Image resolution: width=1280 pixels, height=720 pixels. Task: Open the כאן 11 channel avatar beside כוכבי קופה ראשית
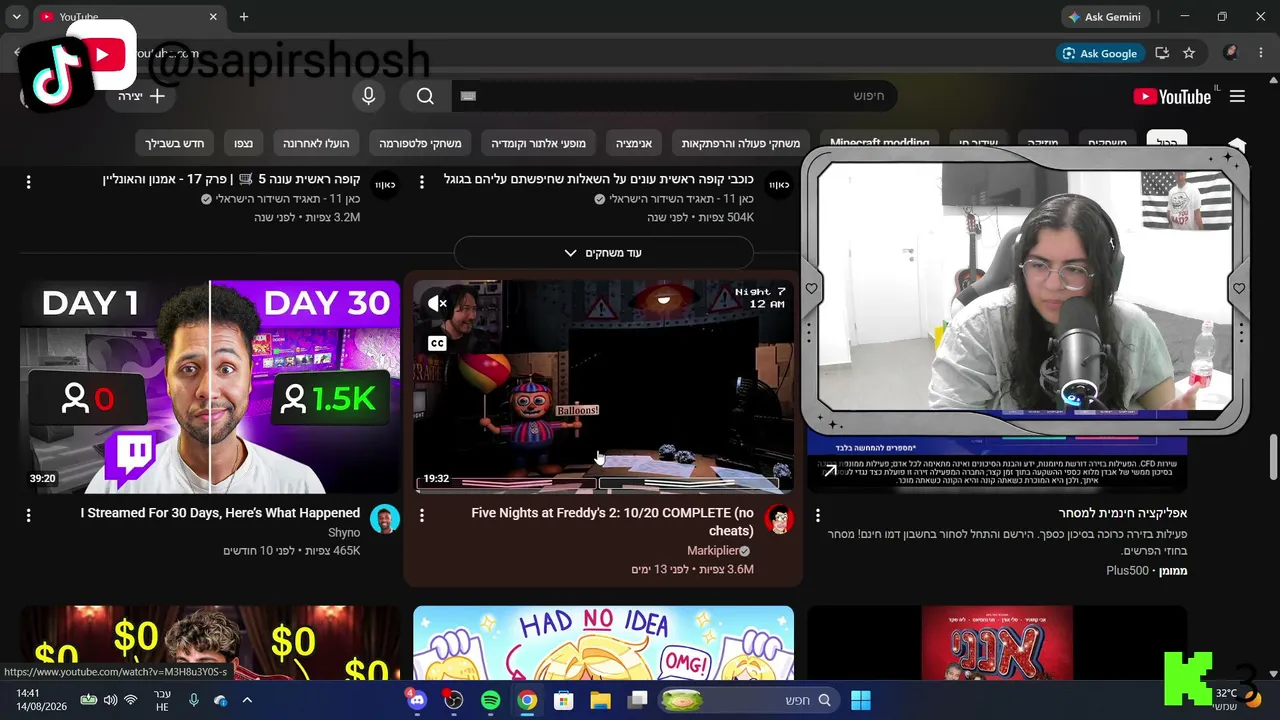pyautogui.click(x=779, y=185)
